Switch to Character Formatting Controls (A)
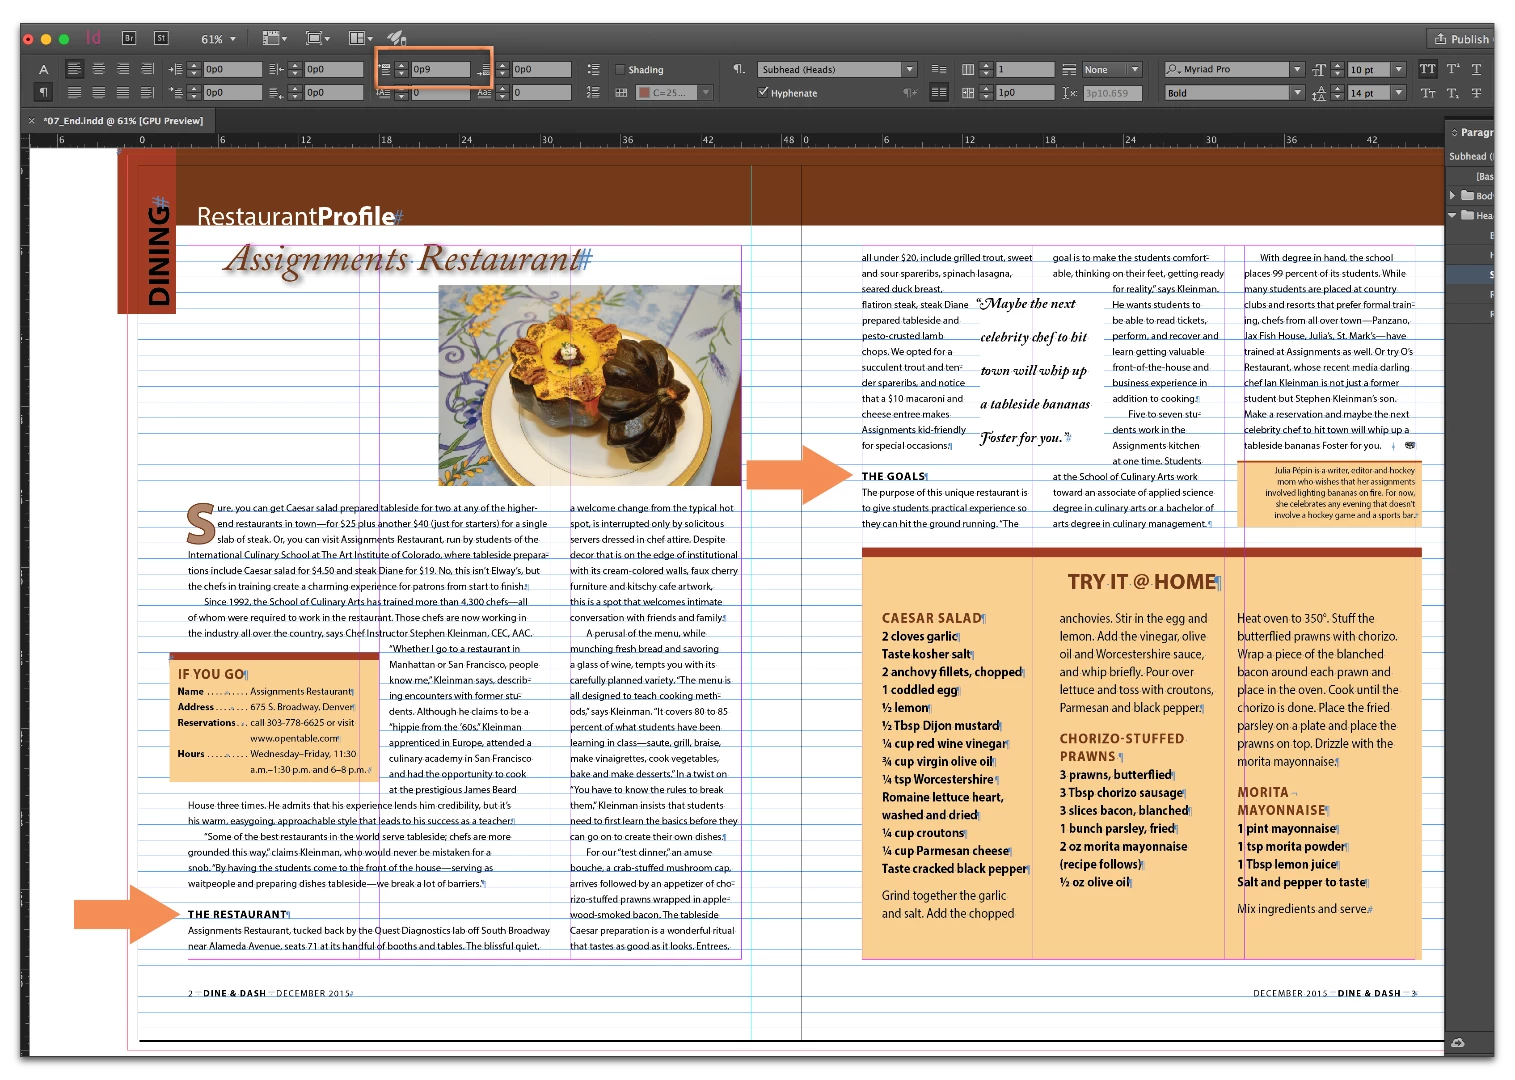 point(43,69)
